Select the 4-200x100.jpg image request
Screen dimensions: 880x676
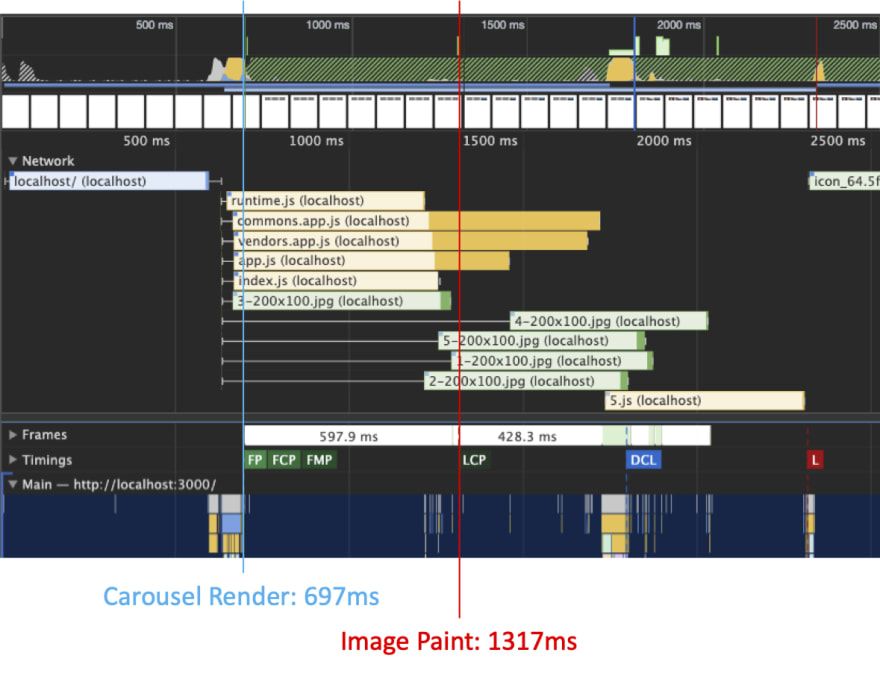pos(608,321)
